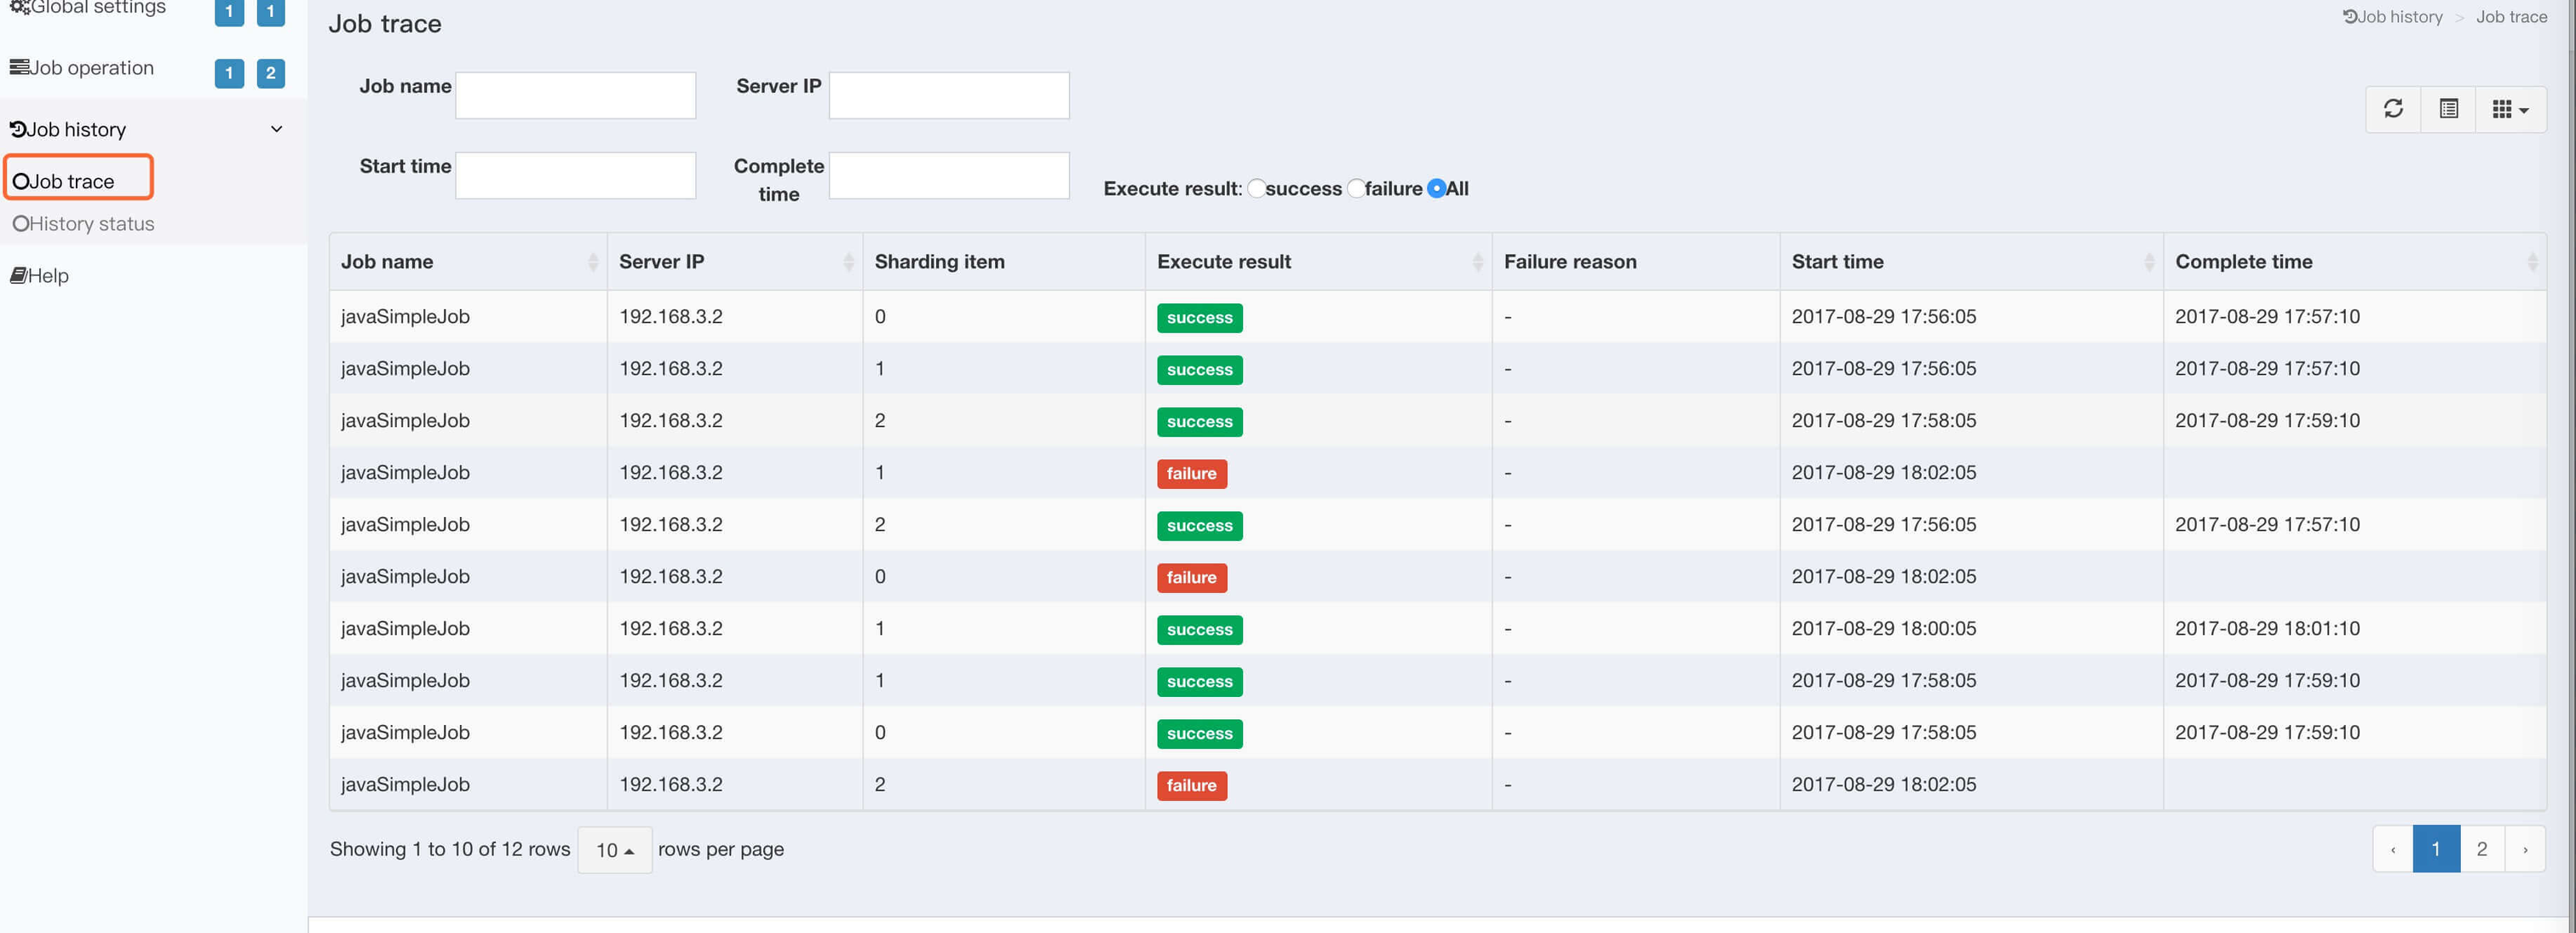This screenshot has width=2576, height=933.
Task: Click the Job name input field
Action: tap(575, 95)
